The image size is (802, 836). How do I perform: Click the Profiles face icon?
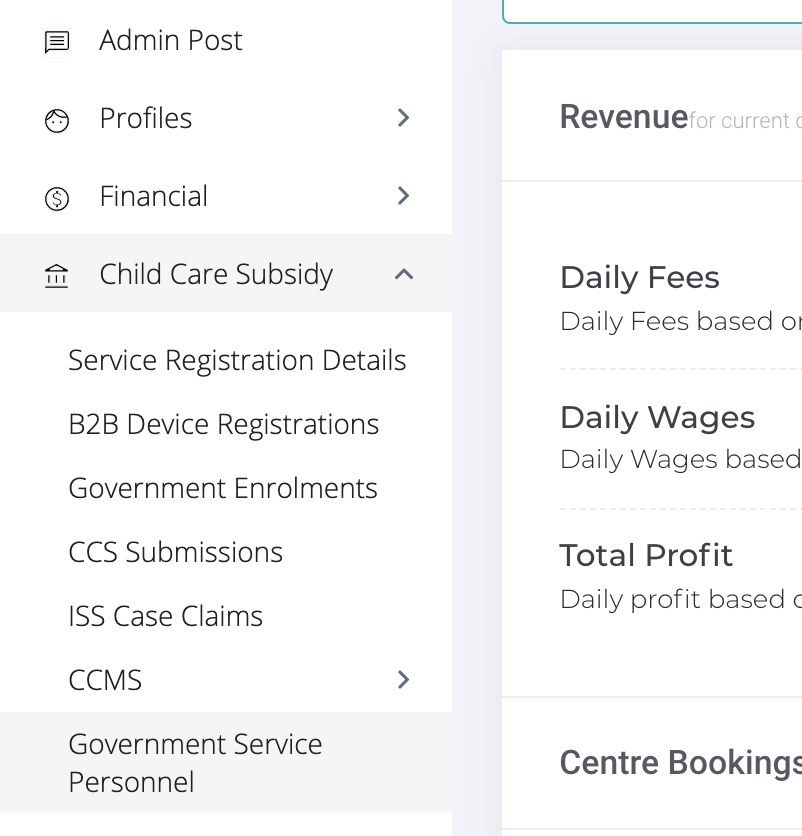coord(57,120)
